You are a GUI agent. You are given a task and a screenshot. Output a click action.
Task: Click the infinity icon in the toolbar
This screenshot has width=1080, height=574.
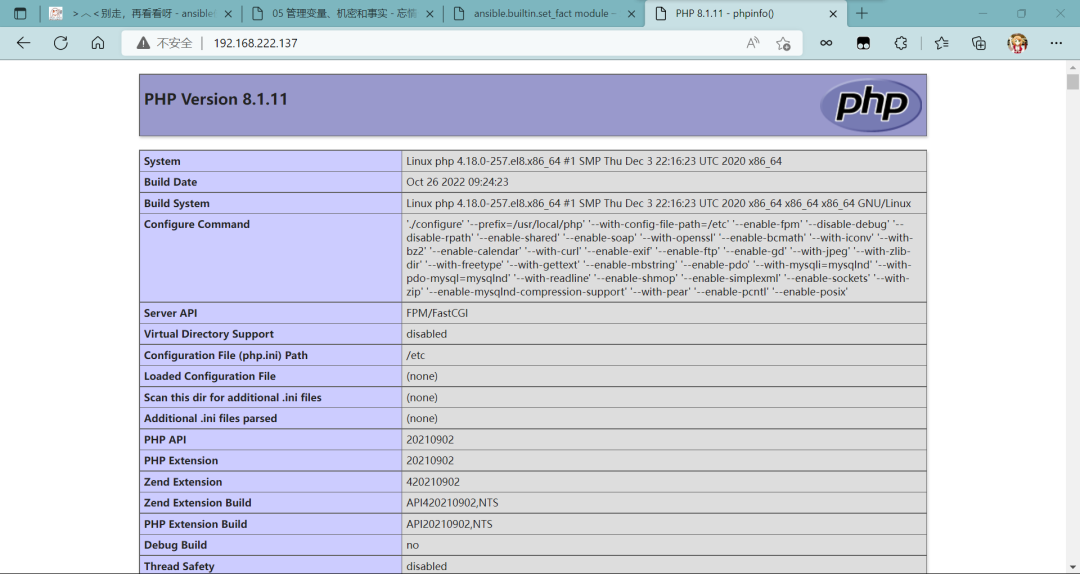[826, 43]
